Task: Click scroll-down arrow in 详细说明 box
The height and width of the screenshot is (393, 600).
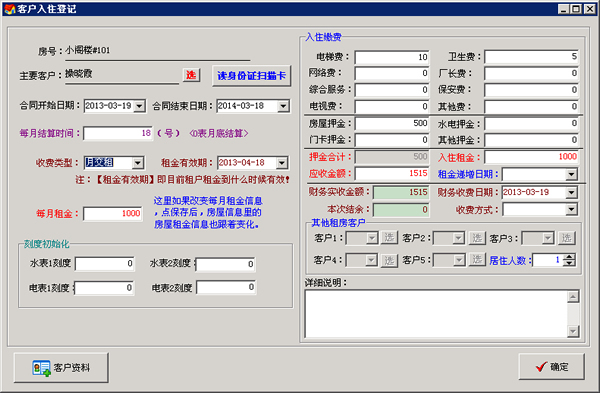Action: point(573,331)
